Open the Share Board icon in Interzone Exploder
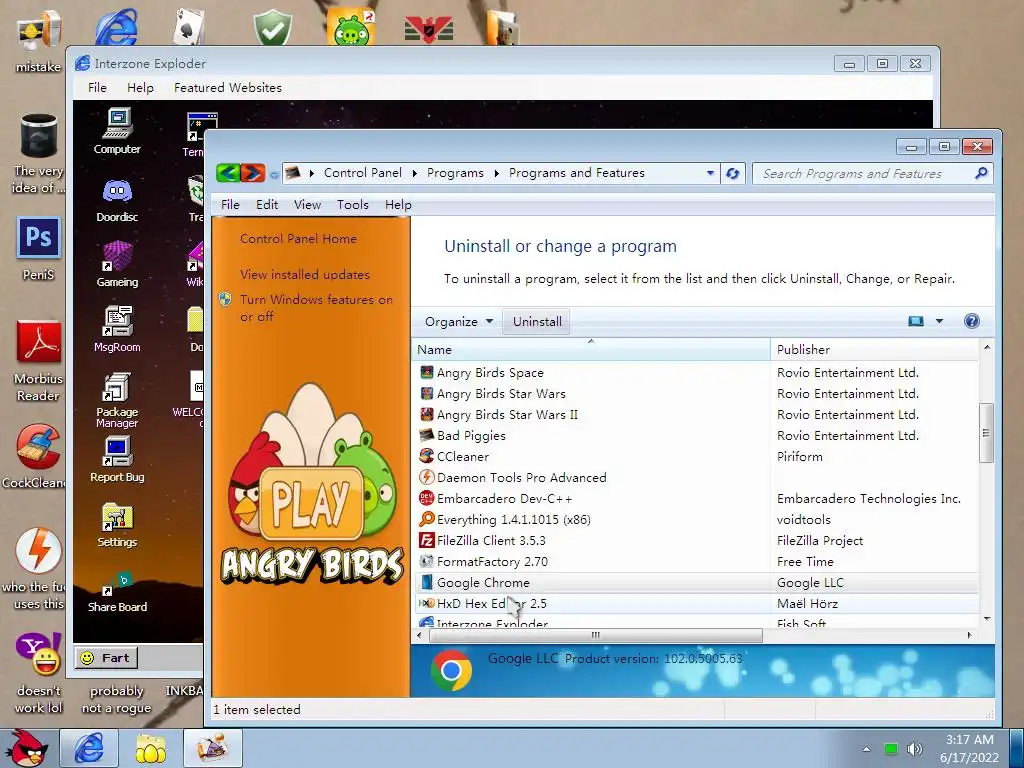Viewport: 1024px width, 768px height. click(118, 592)
